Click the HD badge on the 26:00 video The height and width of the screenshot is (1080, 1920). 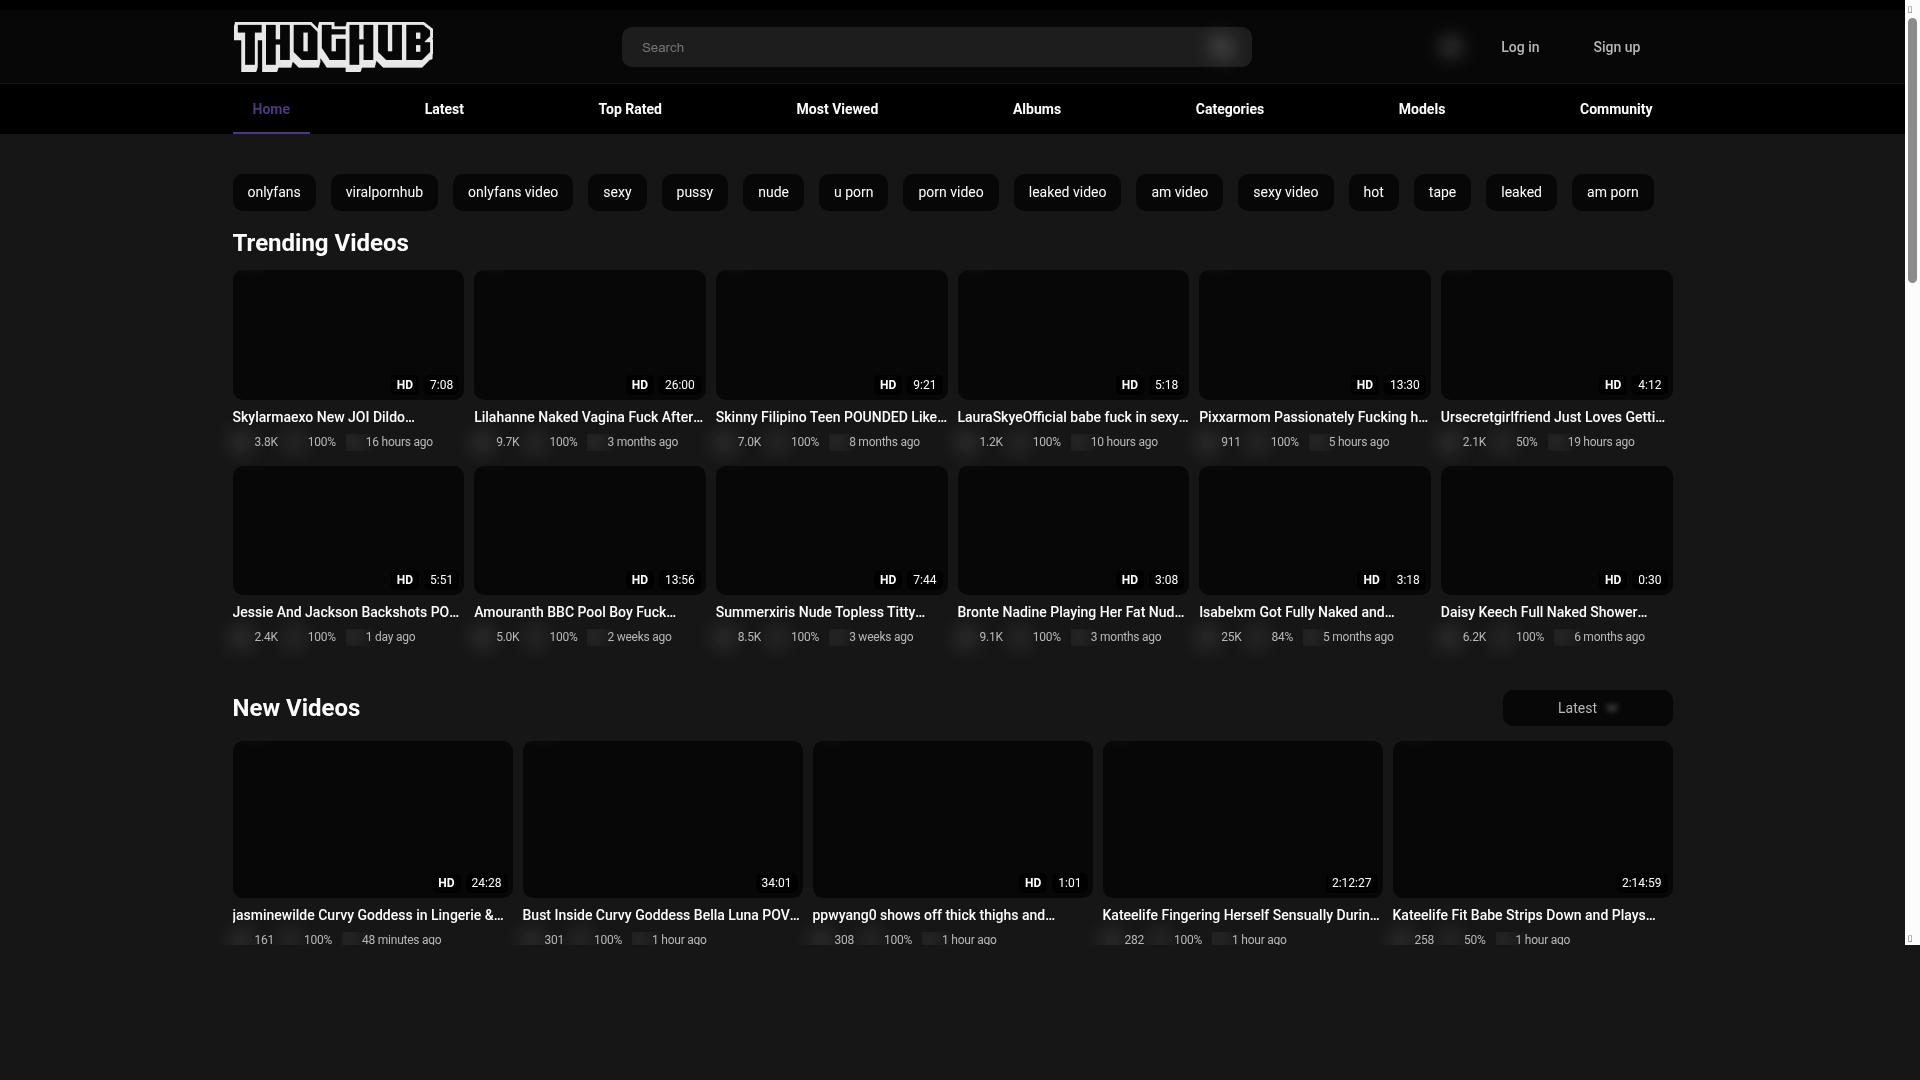[639, 385]
